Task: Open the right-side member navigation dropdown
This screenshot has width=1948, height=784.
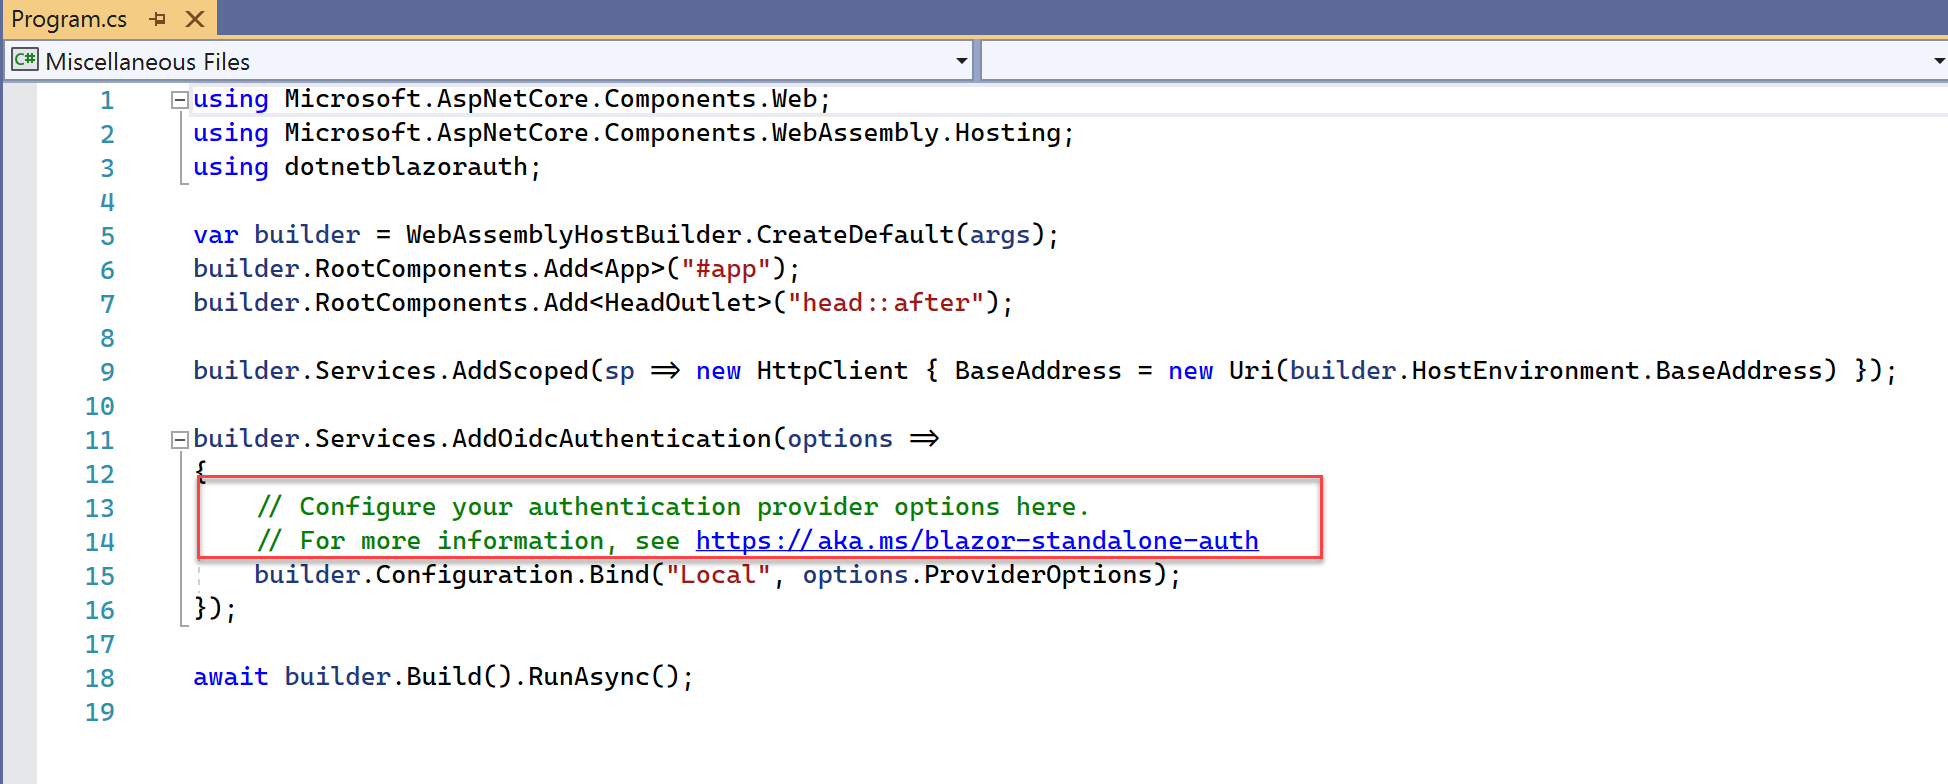Action: coord(1938,61)
